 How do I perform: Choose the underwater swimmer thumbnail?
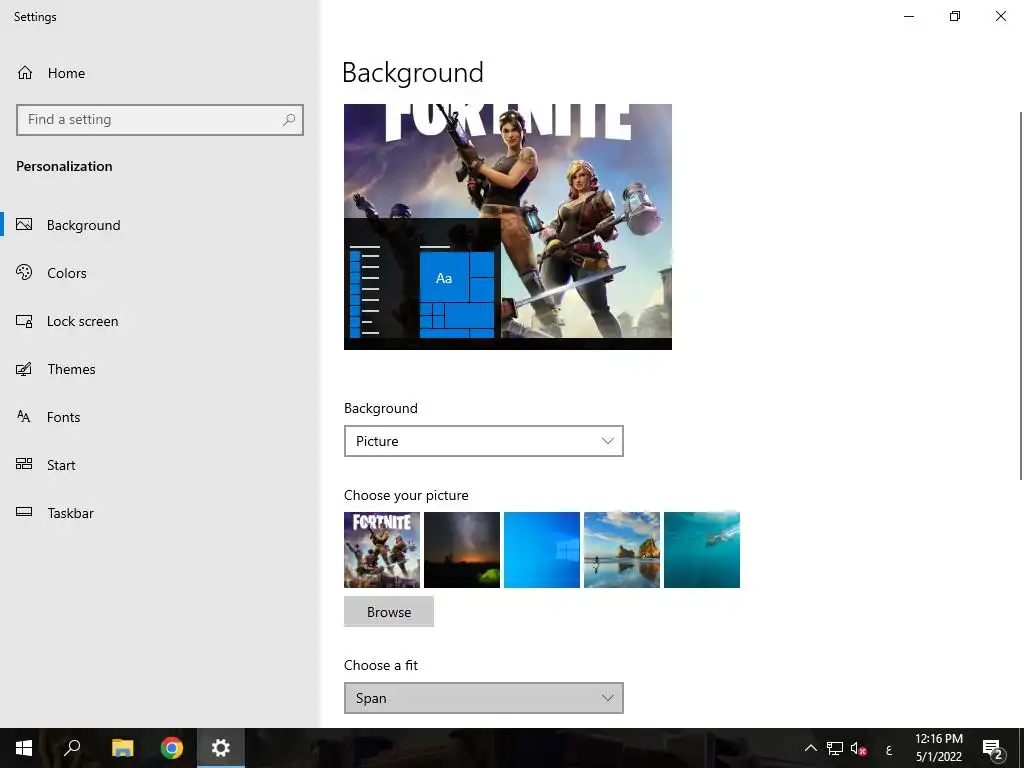[702, 550]
